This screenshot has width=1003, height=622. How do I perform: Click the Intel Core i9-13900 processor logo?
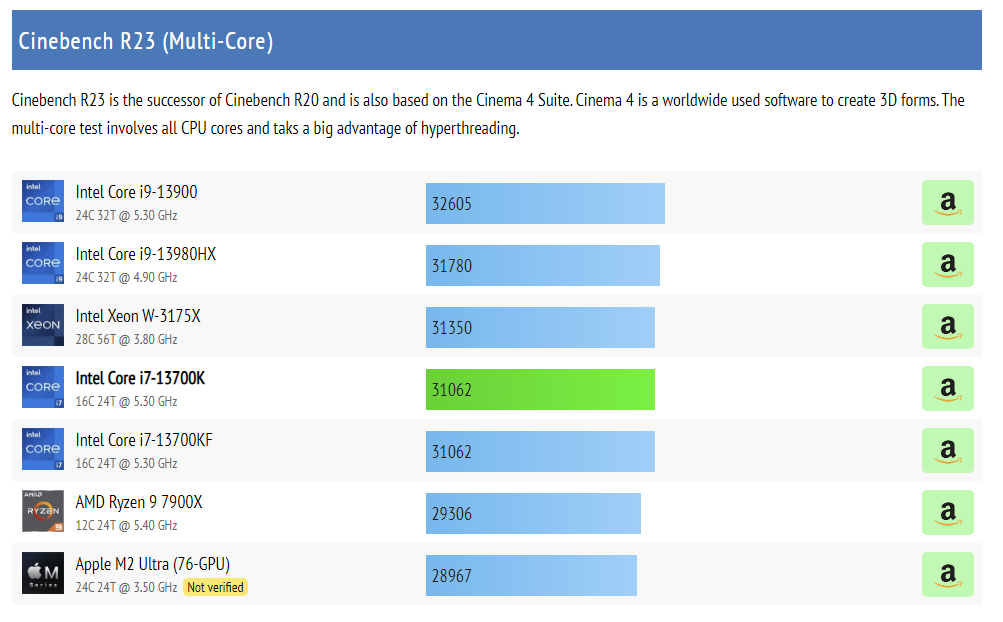pos(43,201)
